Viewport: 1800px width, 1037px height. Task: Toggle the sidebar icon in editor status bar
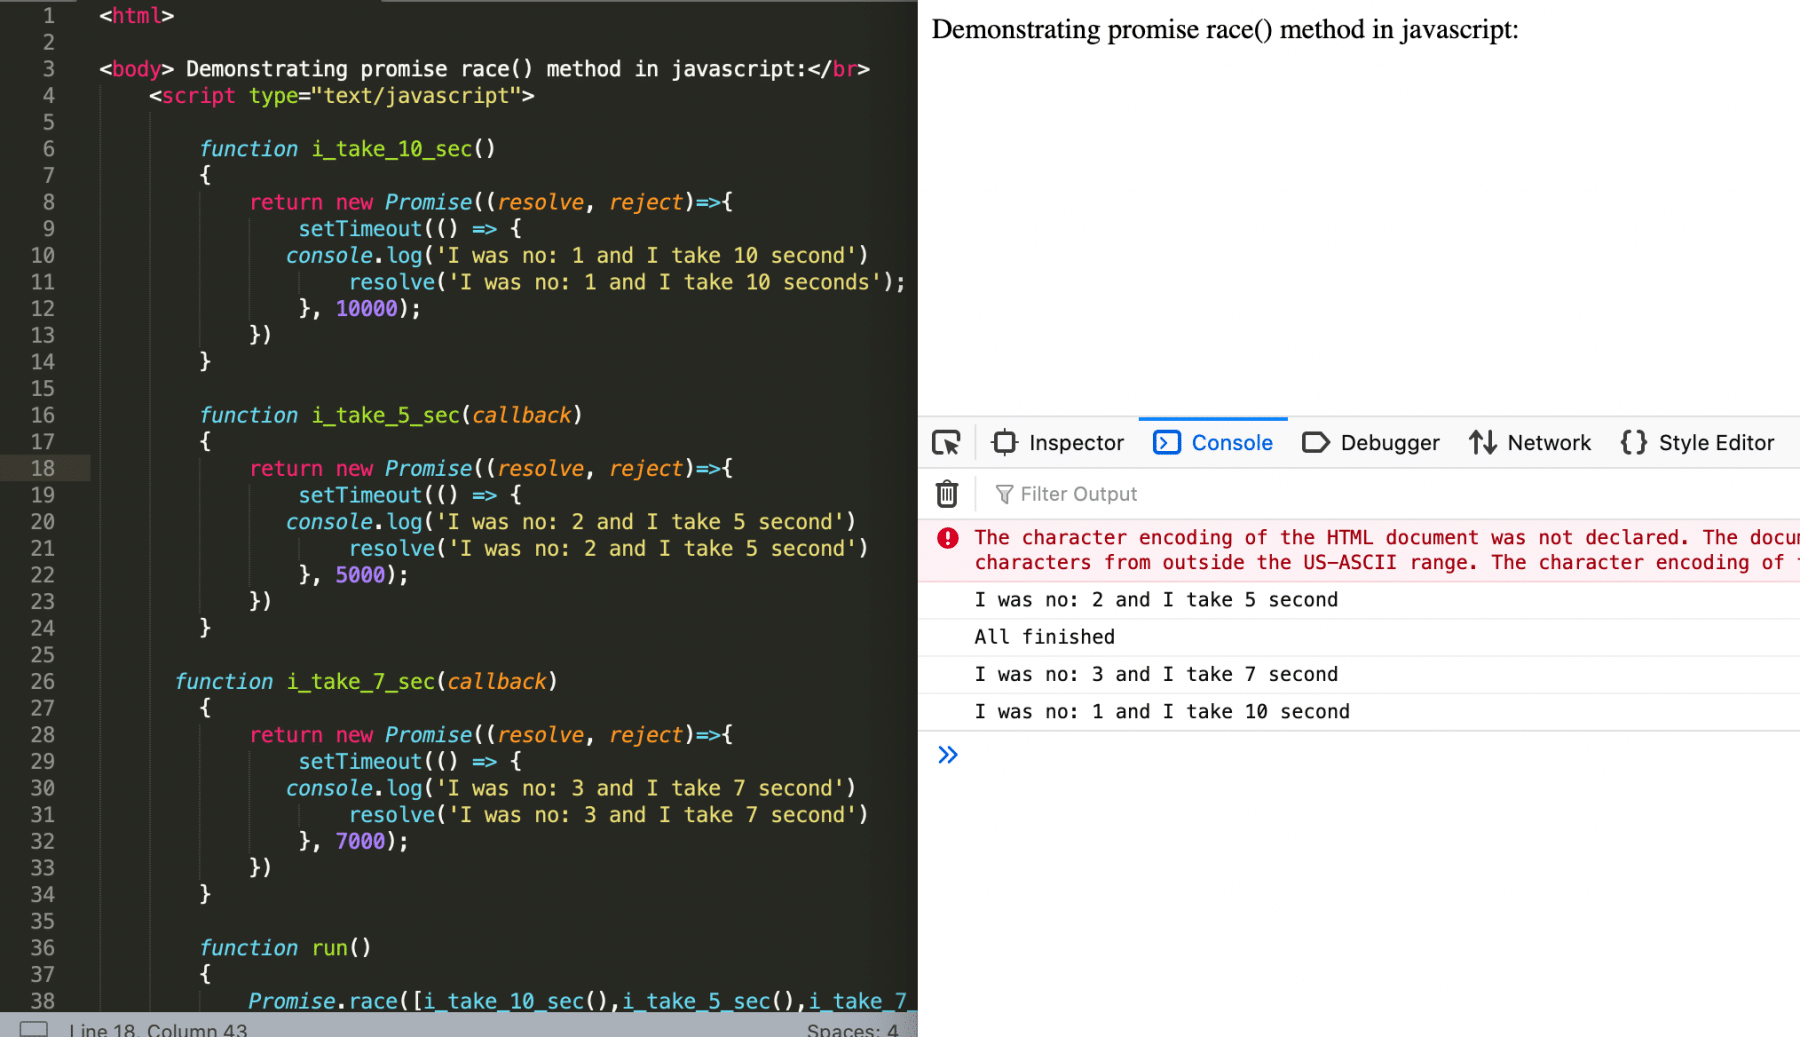tap(34, 1029)
